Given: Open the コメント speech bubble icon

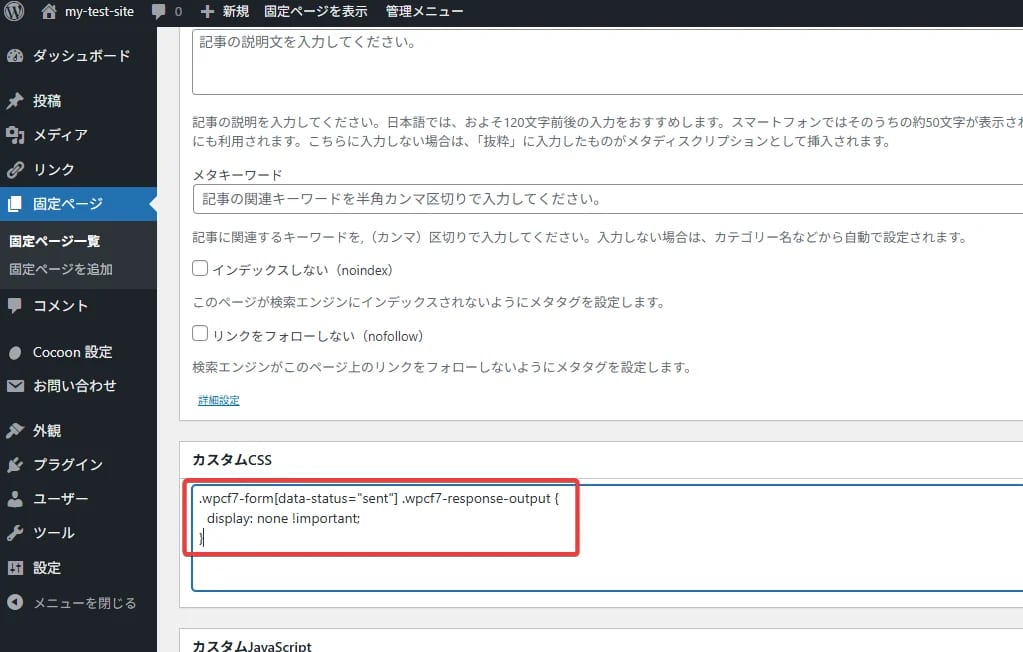Looking at the screenshot, I should tap(24, 305).
